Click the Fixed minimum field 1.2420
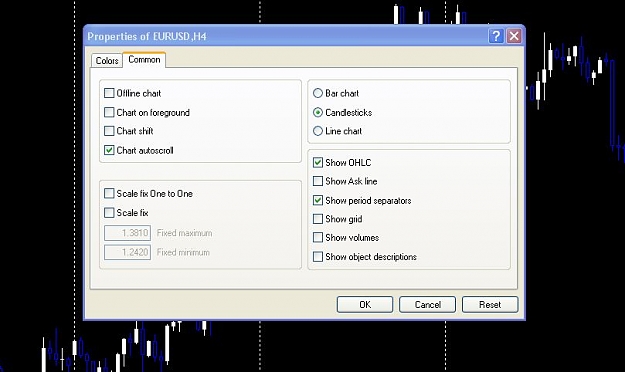 tap(128, 252)
